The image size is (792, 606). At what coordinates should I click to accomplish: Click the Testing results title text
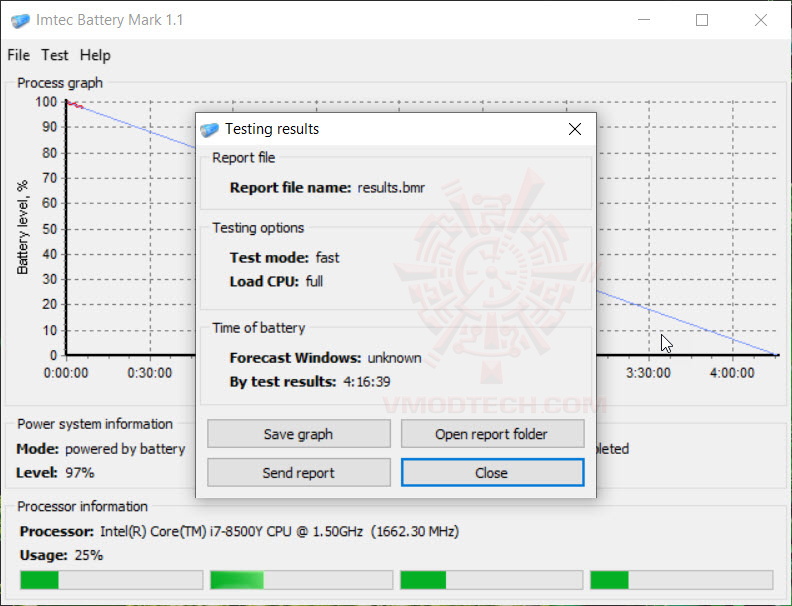tap(272, 129)
